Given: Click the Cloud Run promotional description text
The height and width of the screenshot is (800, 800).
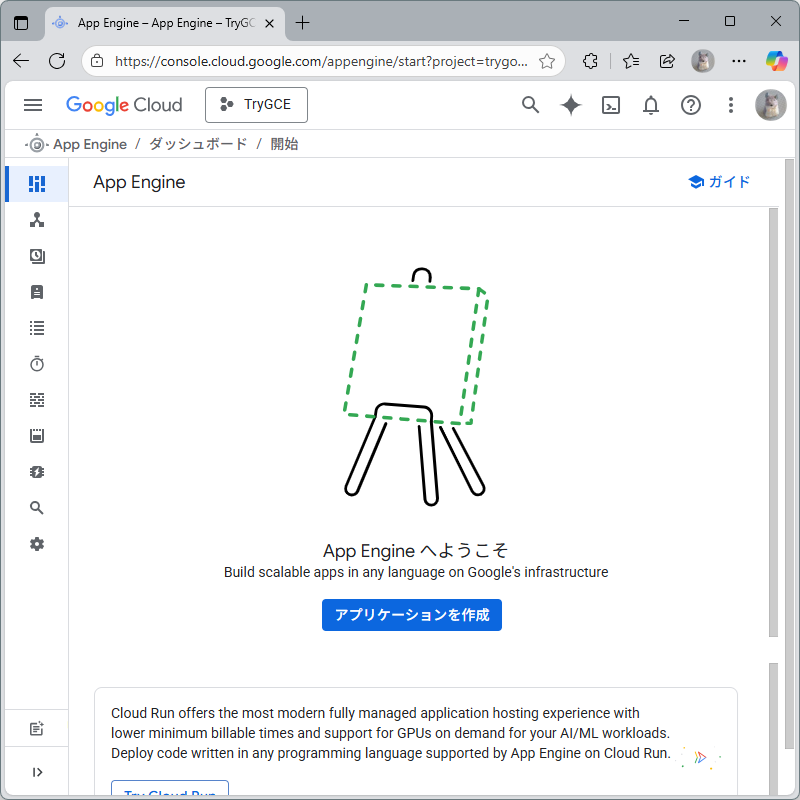Looking at the screenshot, I should click(391, 733).
